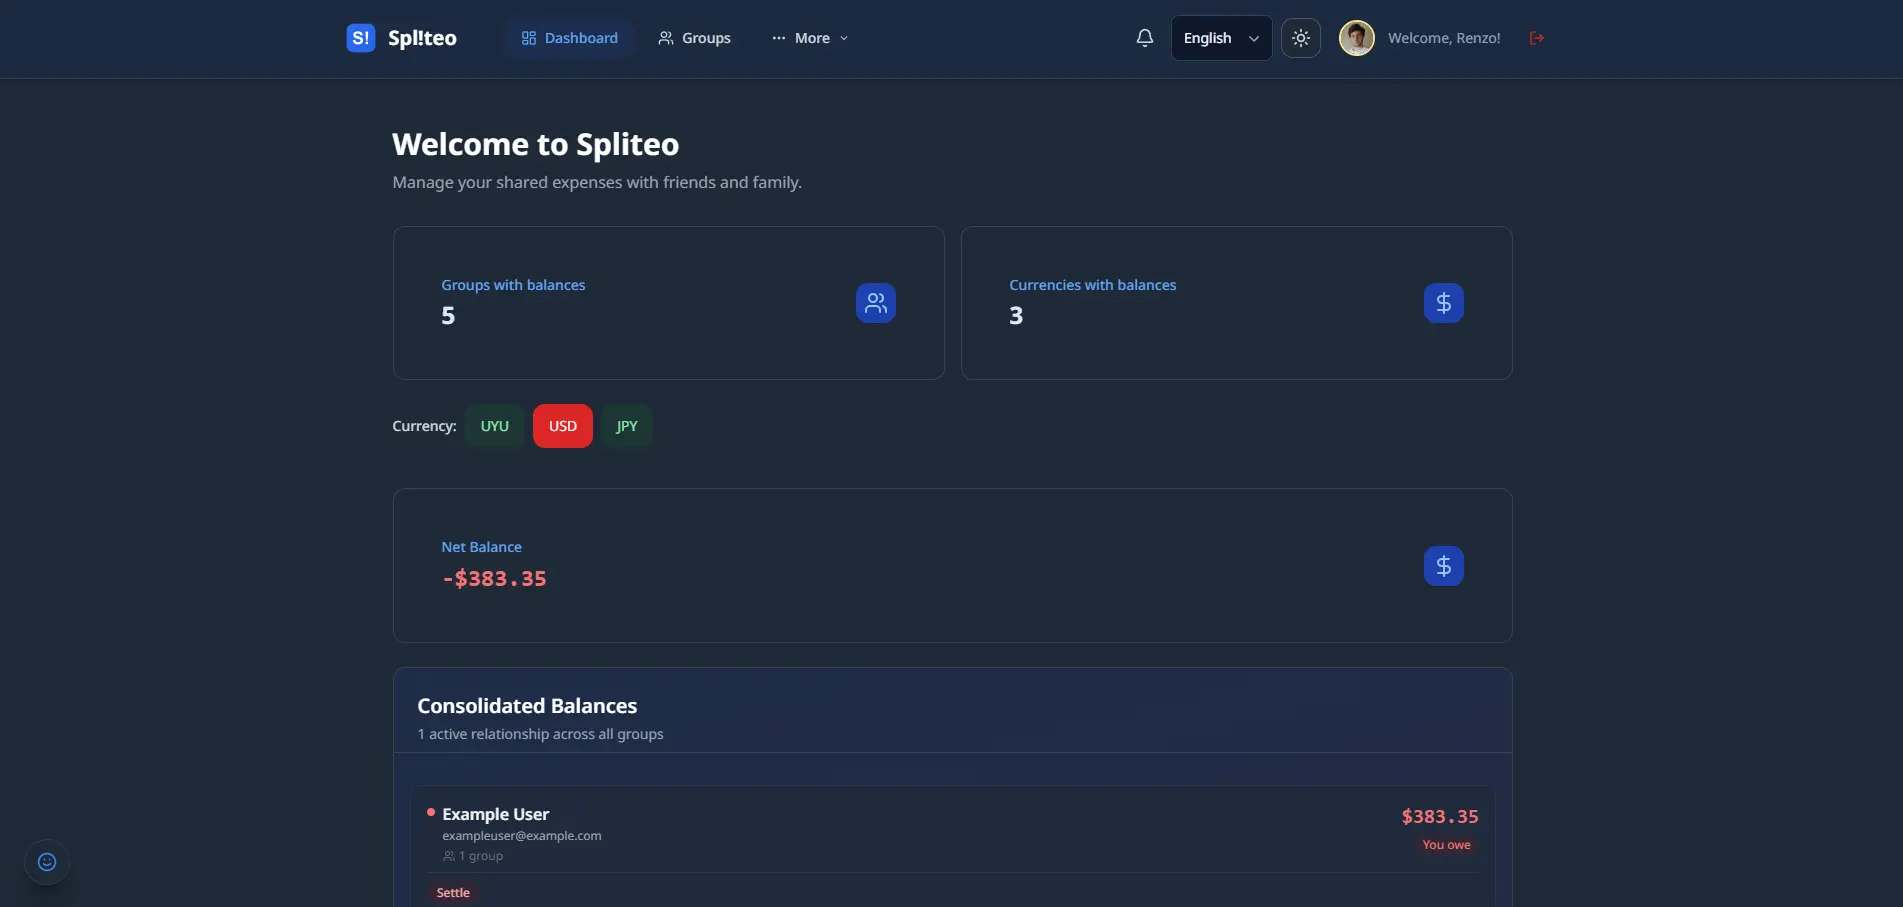Click the Welcome to Spliteo heading

coord(535,144)
